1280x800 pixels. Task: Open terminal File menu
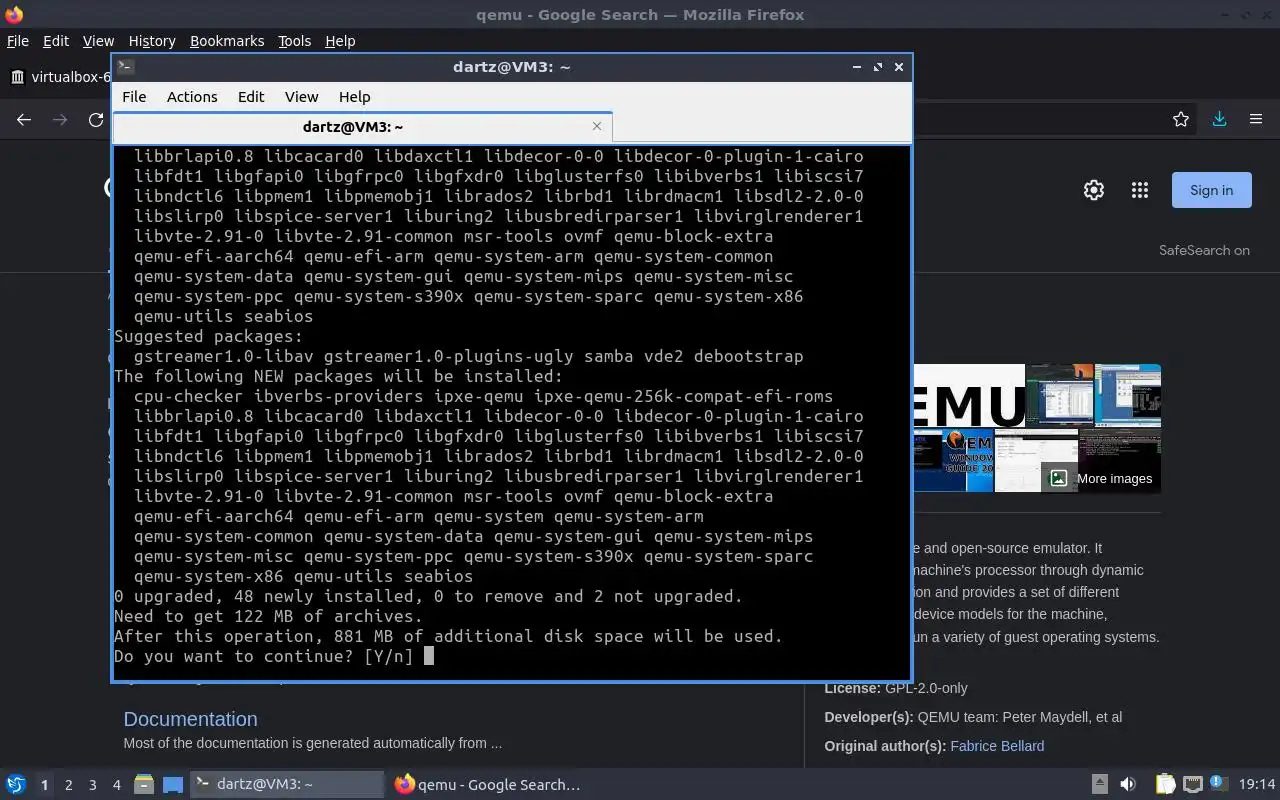(x=134, y=97)
